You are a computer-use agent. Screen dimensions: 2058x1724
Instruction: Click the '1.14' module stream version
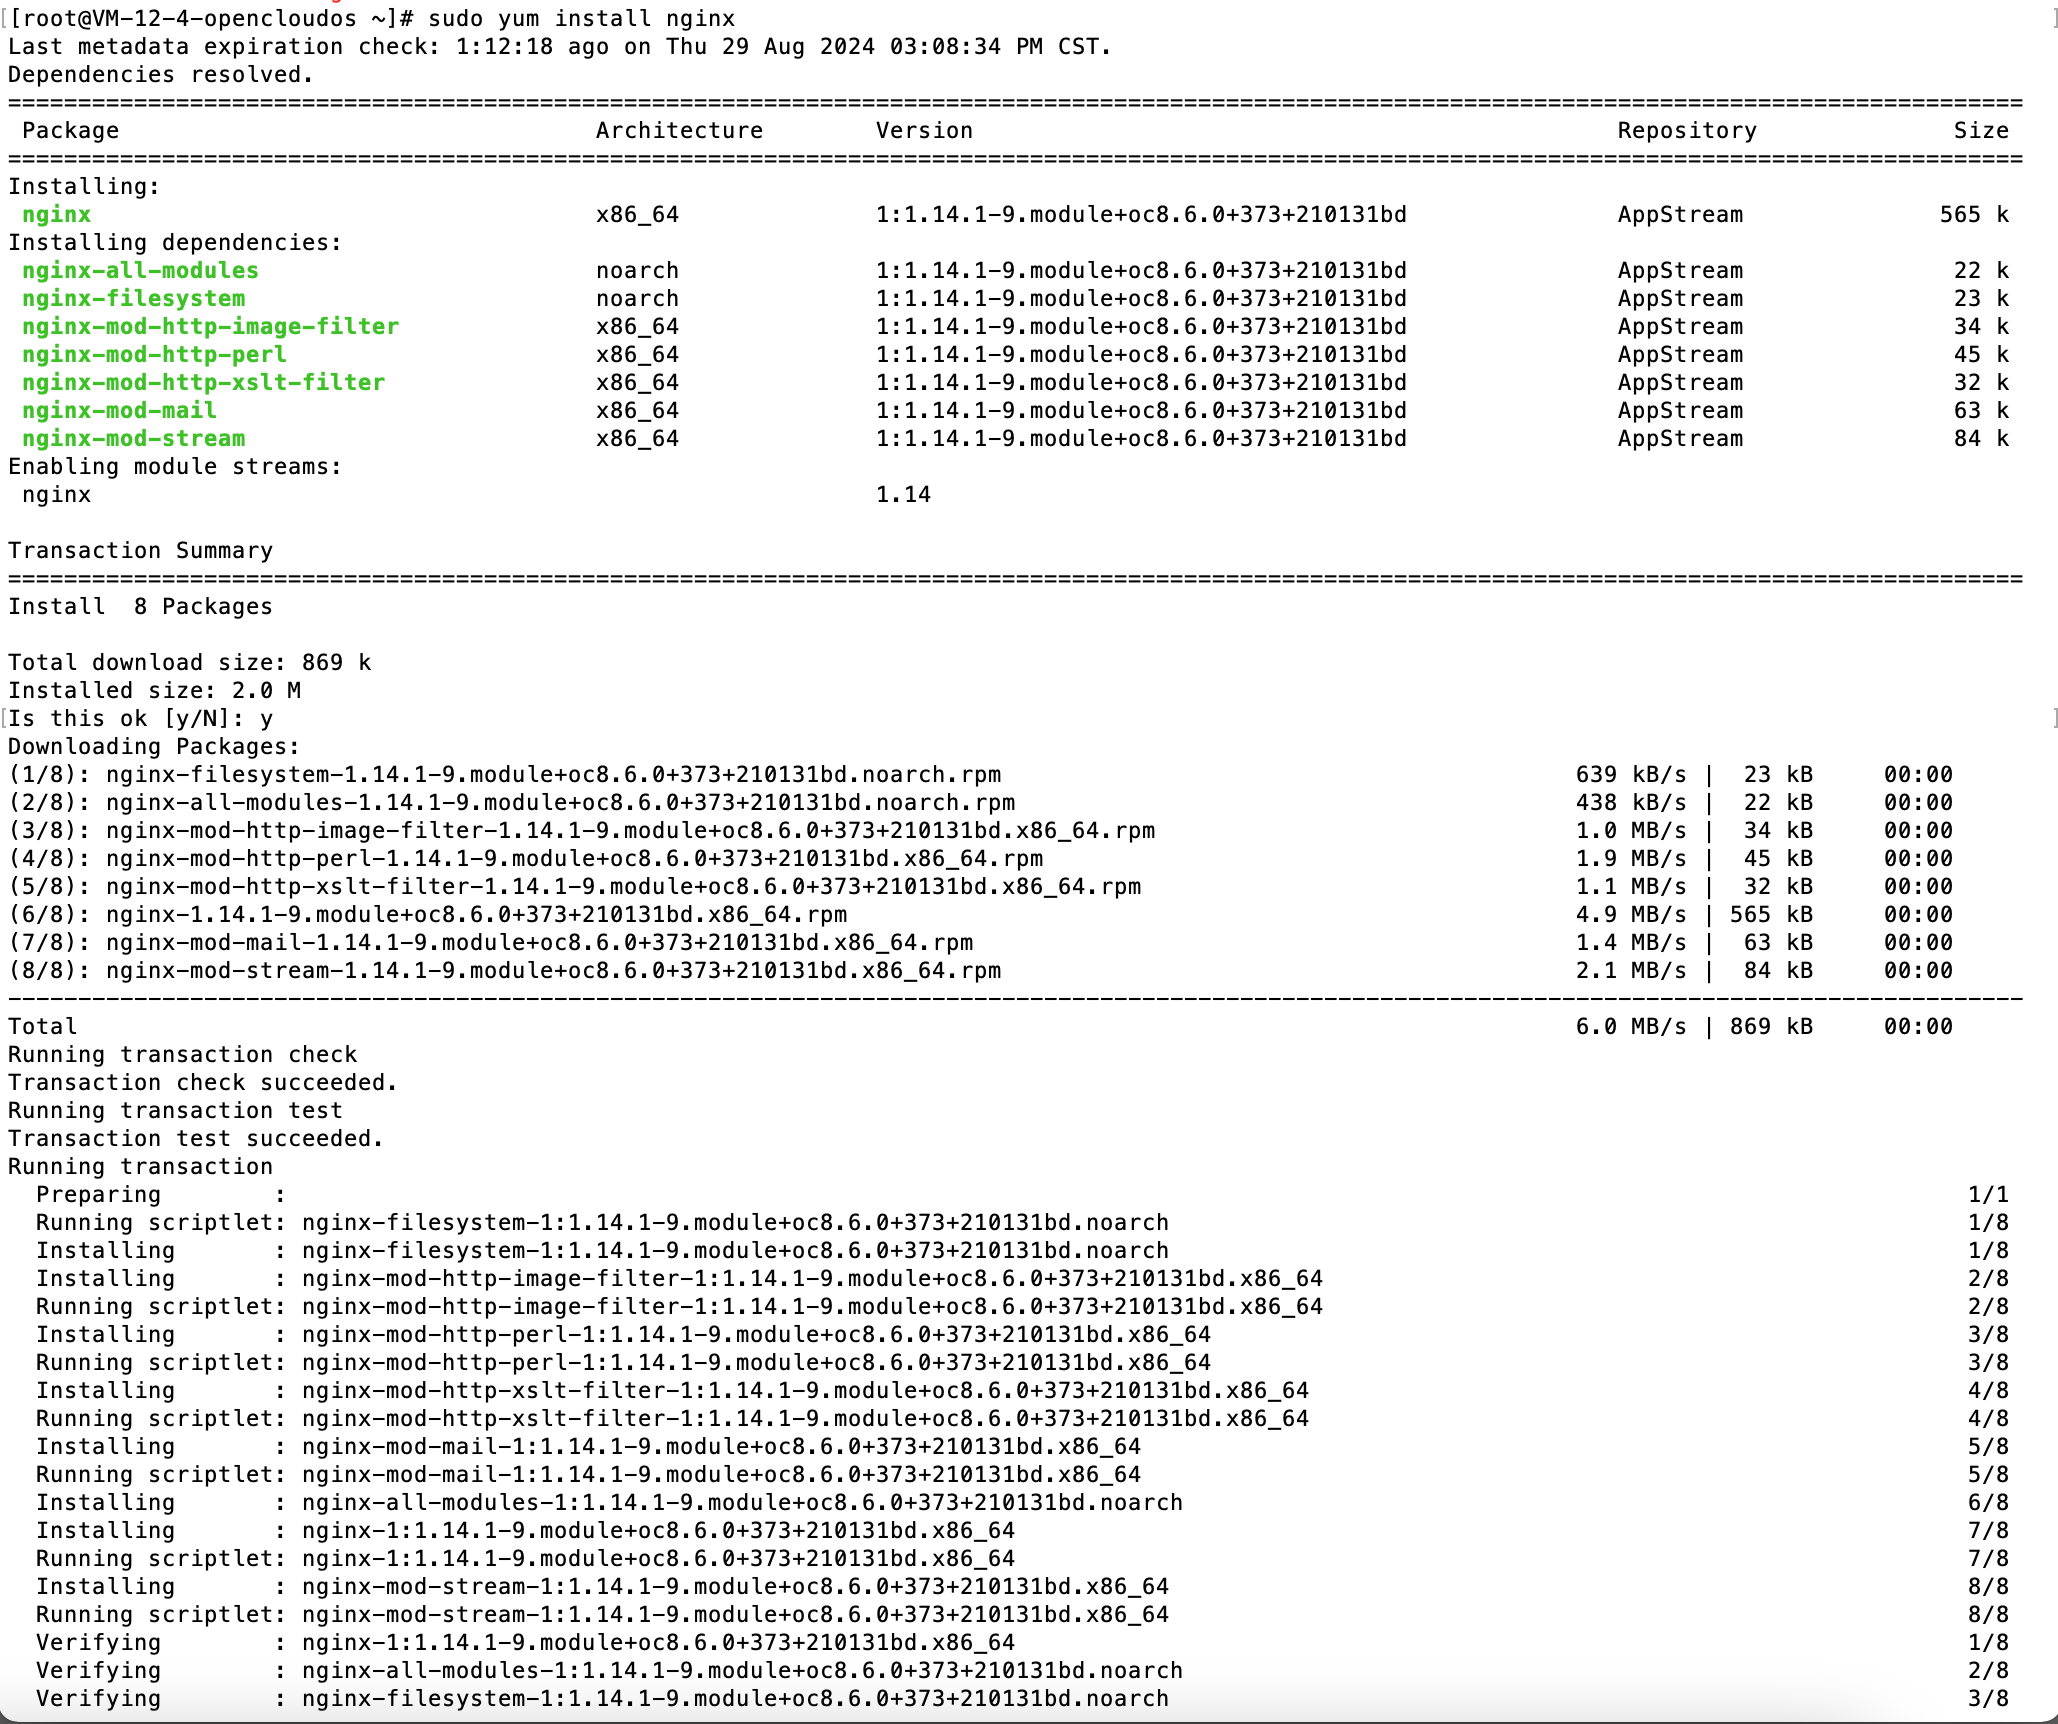coord(903,495)
